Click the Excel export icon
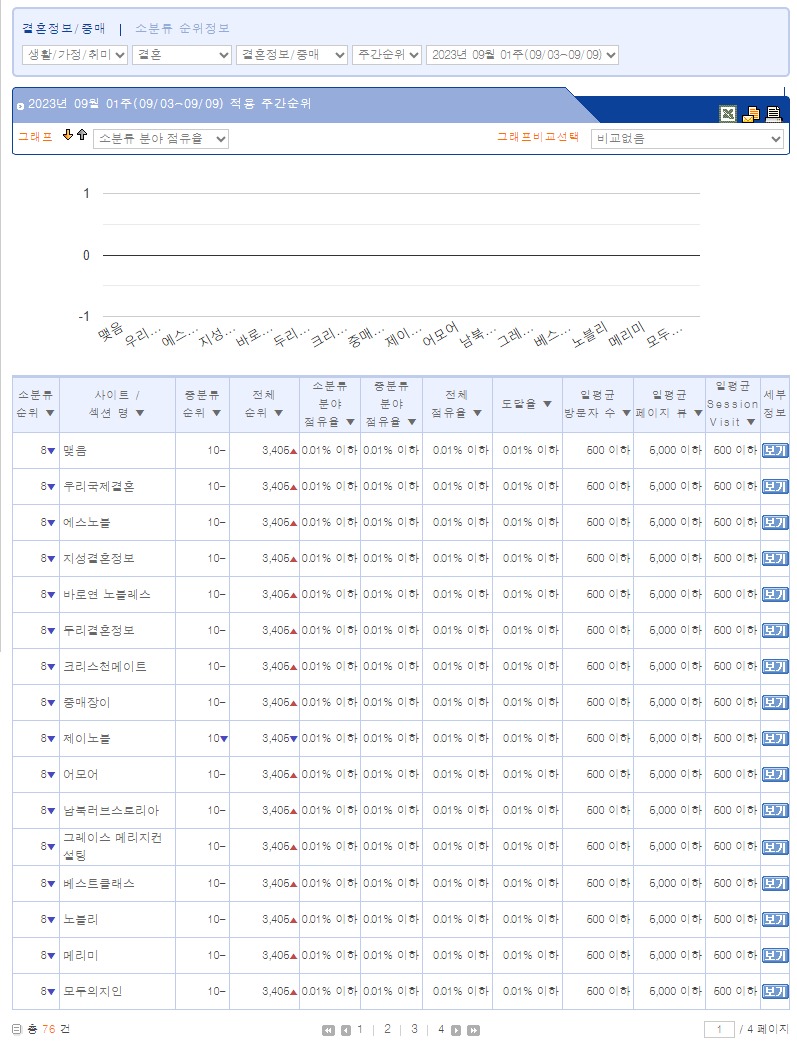797x1046 pixels. [728, 114]
